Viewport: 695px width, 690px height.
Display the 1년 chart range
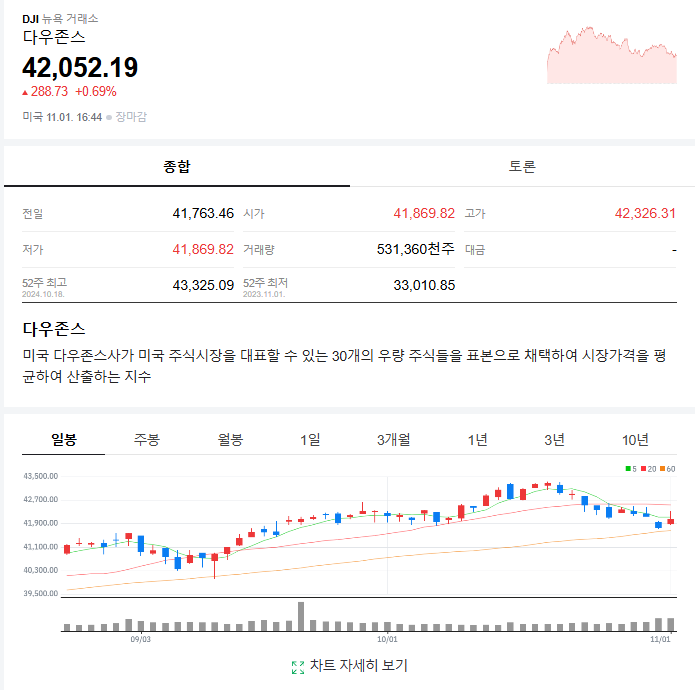click(x=478, y=440)
